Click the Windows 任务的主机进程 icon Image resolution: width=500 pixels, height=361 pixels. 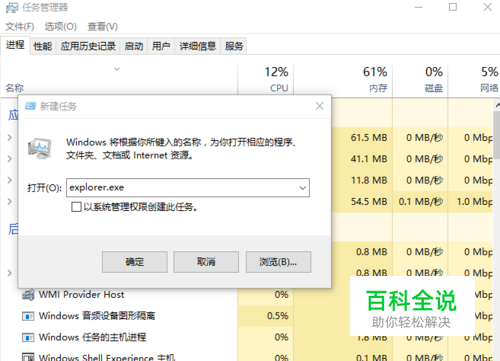coord(28,337)
